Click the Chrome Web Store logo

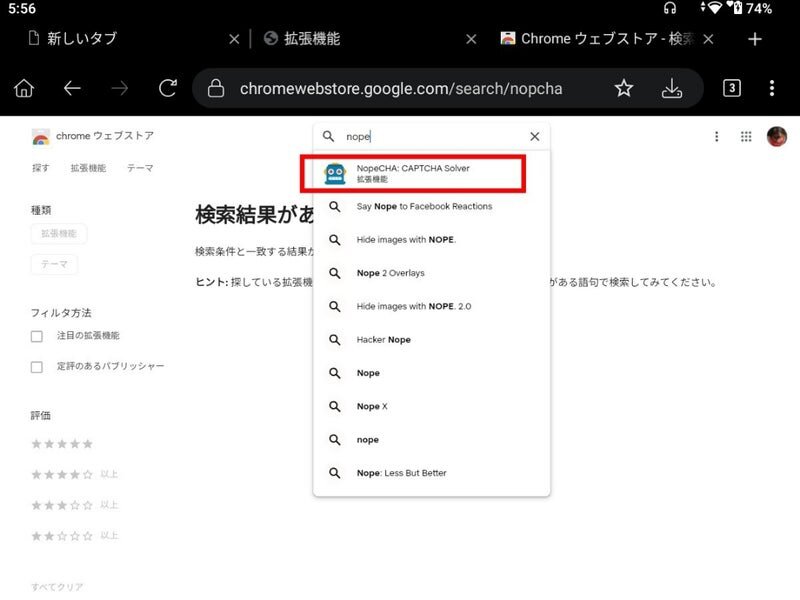tap(92, 136)
